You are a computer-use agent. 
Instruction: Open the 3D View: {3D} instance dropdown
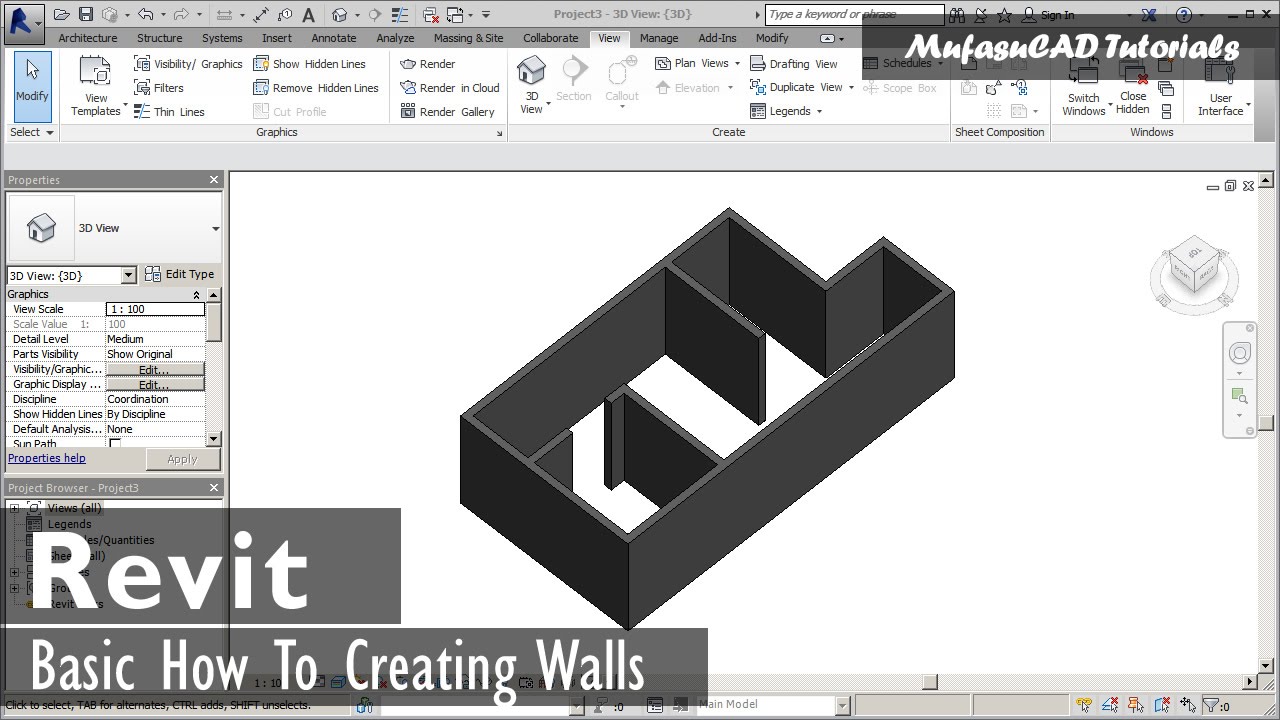128,275
